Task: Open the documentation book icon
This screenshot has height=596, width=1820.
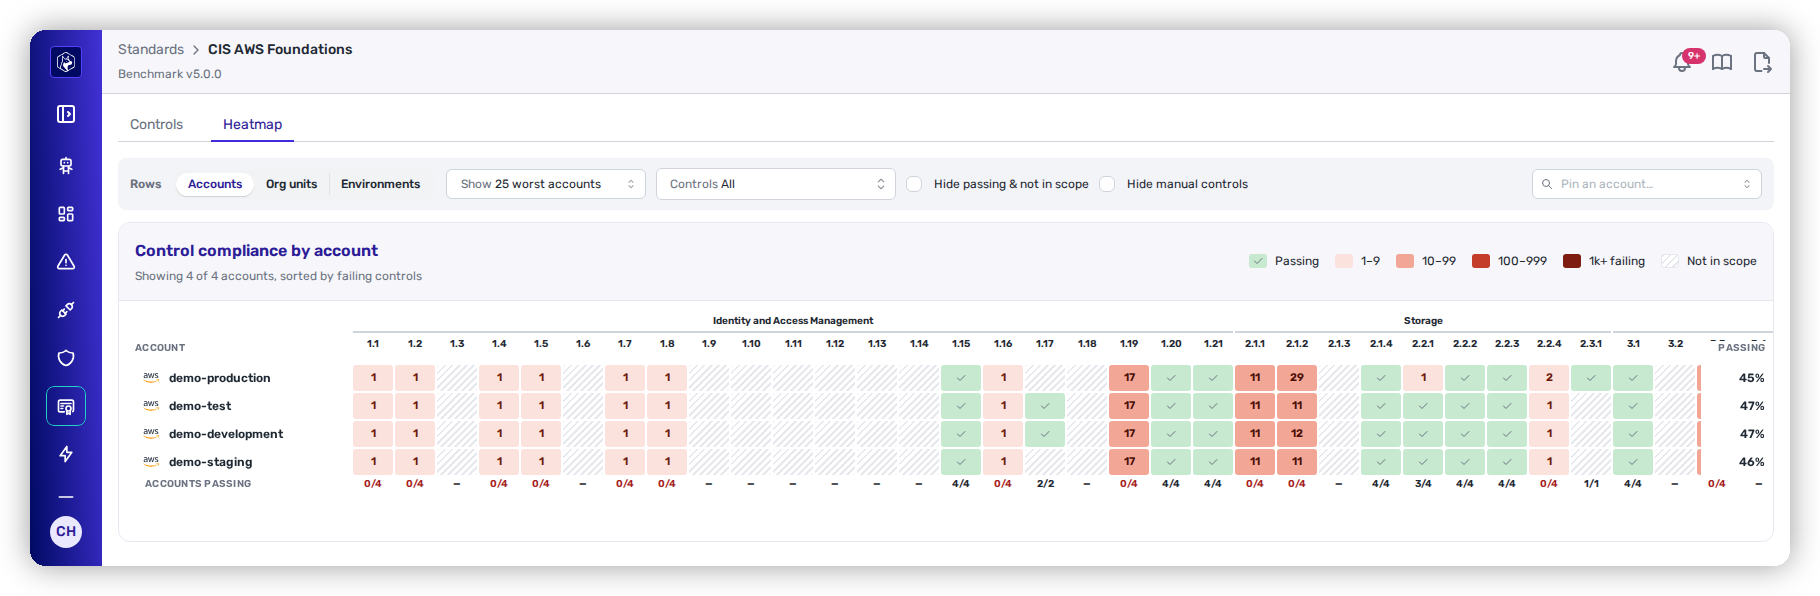Action: (x=1722, y=62)
